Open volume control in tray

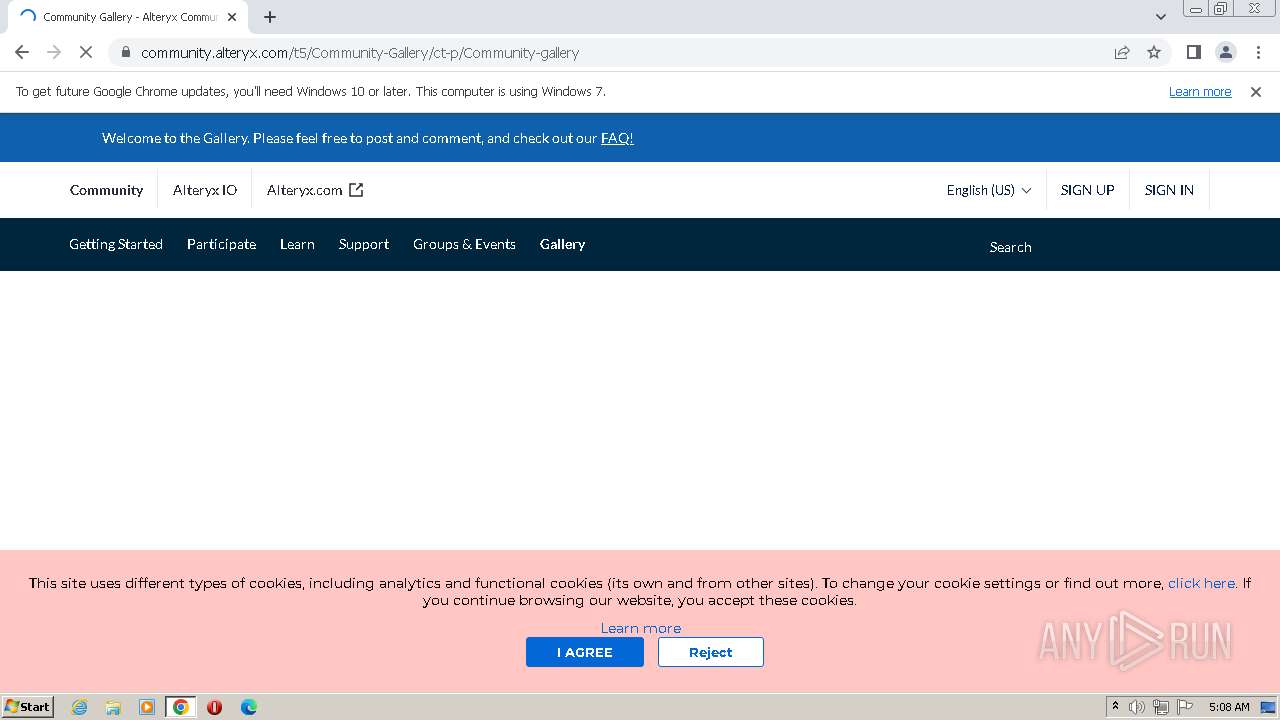[1137, 707]
